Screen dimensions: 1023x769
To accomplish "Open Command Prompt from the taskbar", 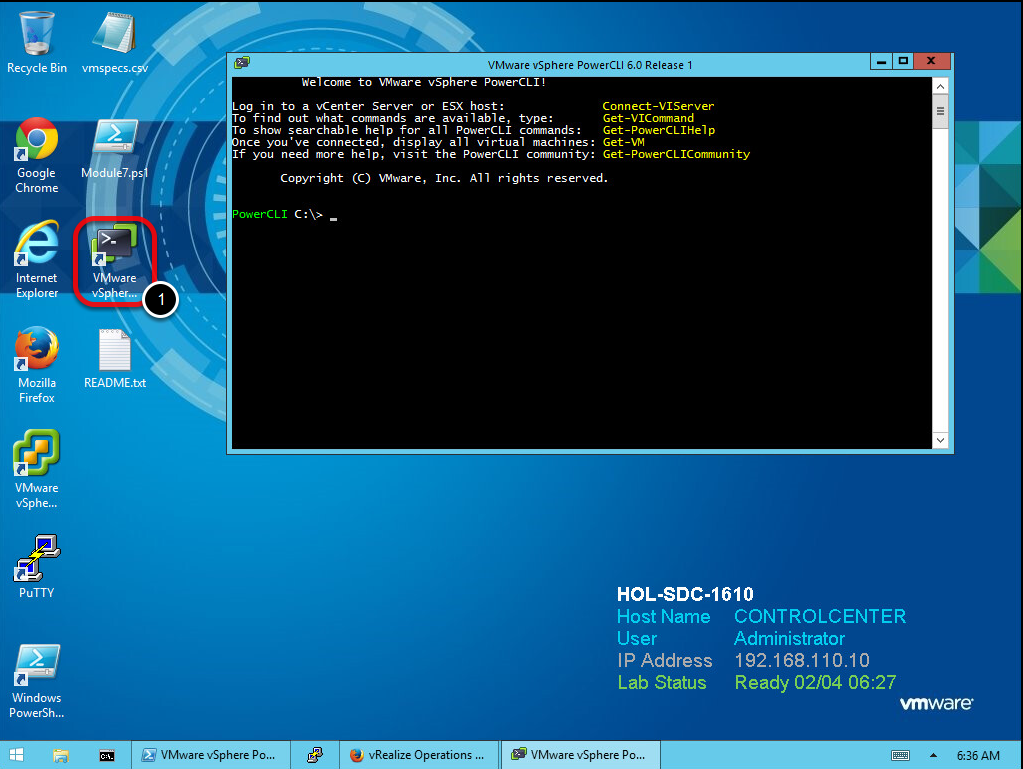I will coord(106,755).
